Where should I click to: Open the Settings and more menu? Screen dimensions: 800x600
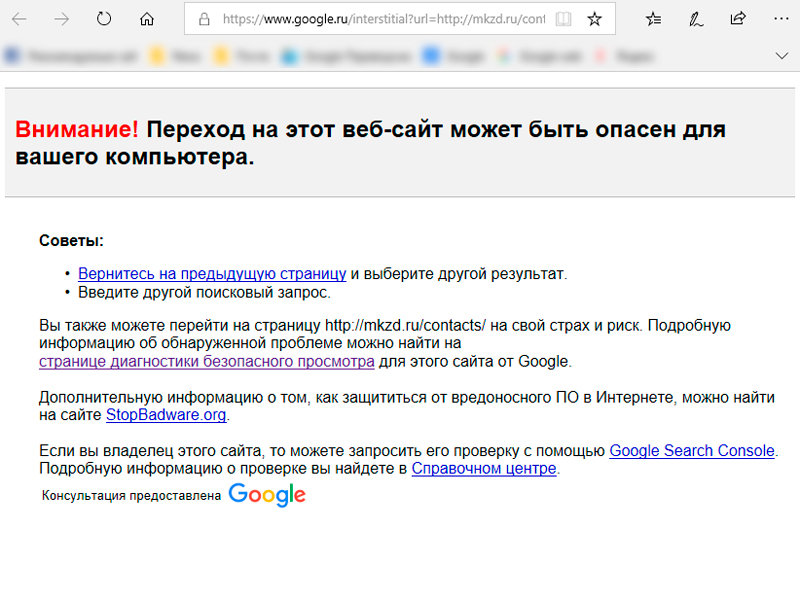coord(781,19)
